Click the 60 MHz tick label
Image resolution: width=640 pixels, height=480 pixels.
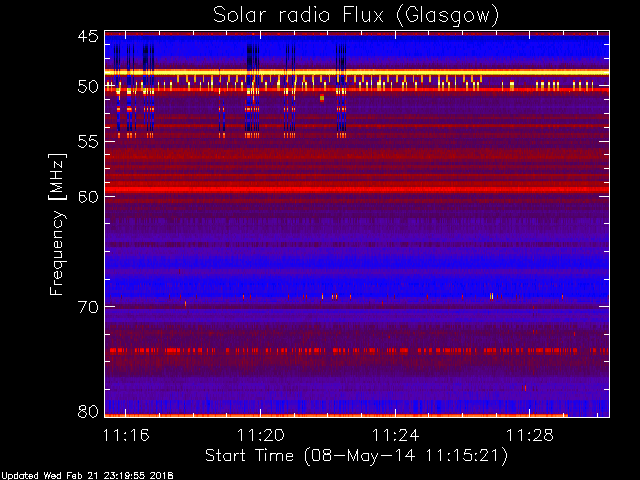(88, 196)
